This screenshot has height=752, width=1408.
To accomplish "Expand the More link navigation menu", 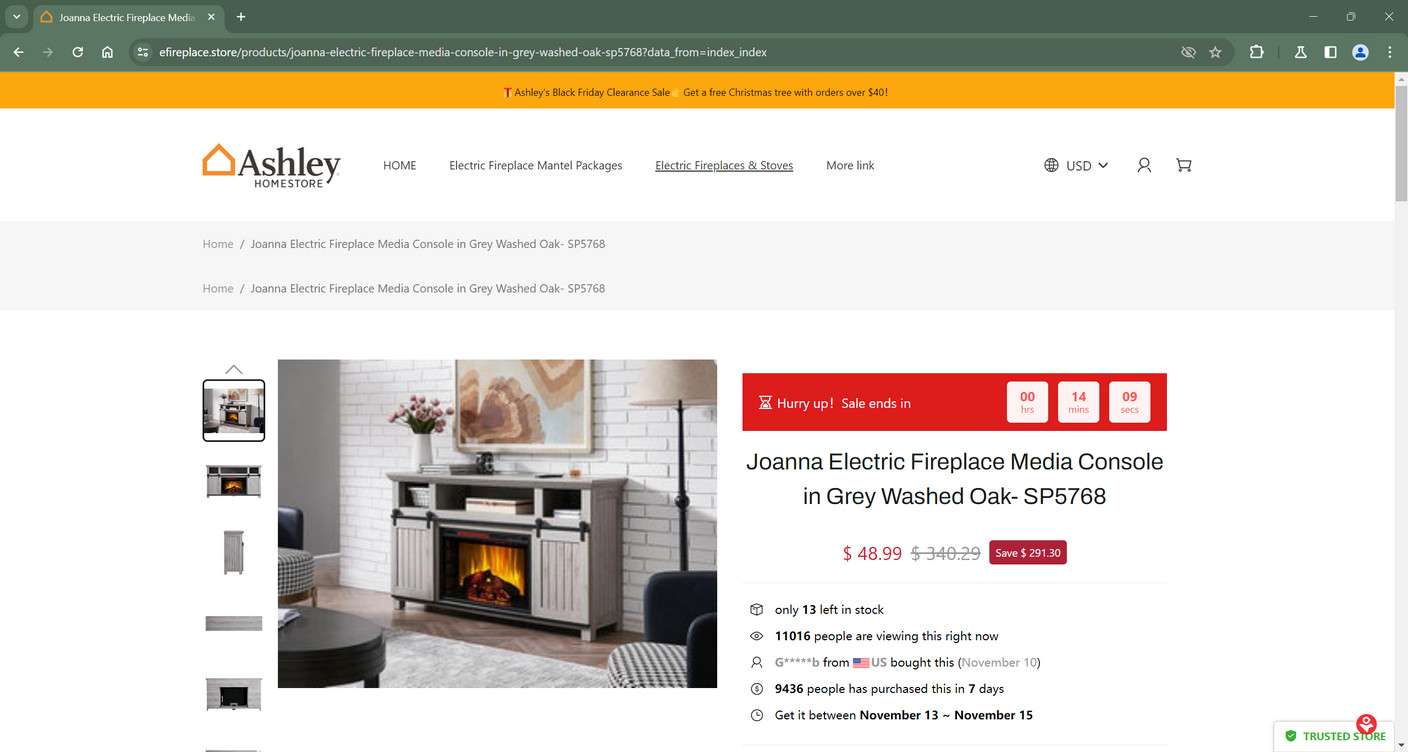I will [x=849, y=165].
